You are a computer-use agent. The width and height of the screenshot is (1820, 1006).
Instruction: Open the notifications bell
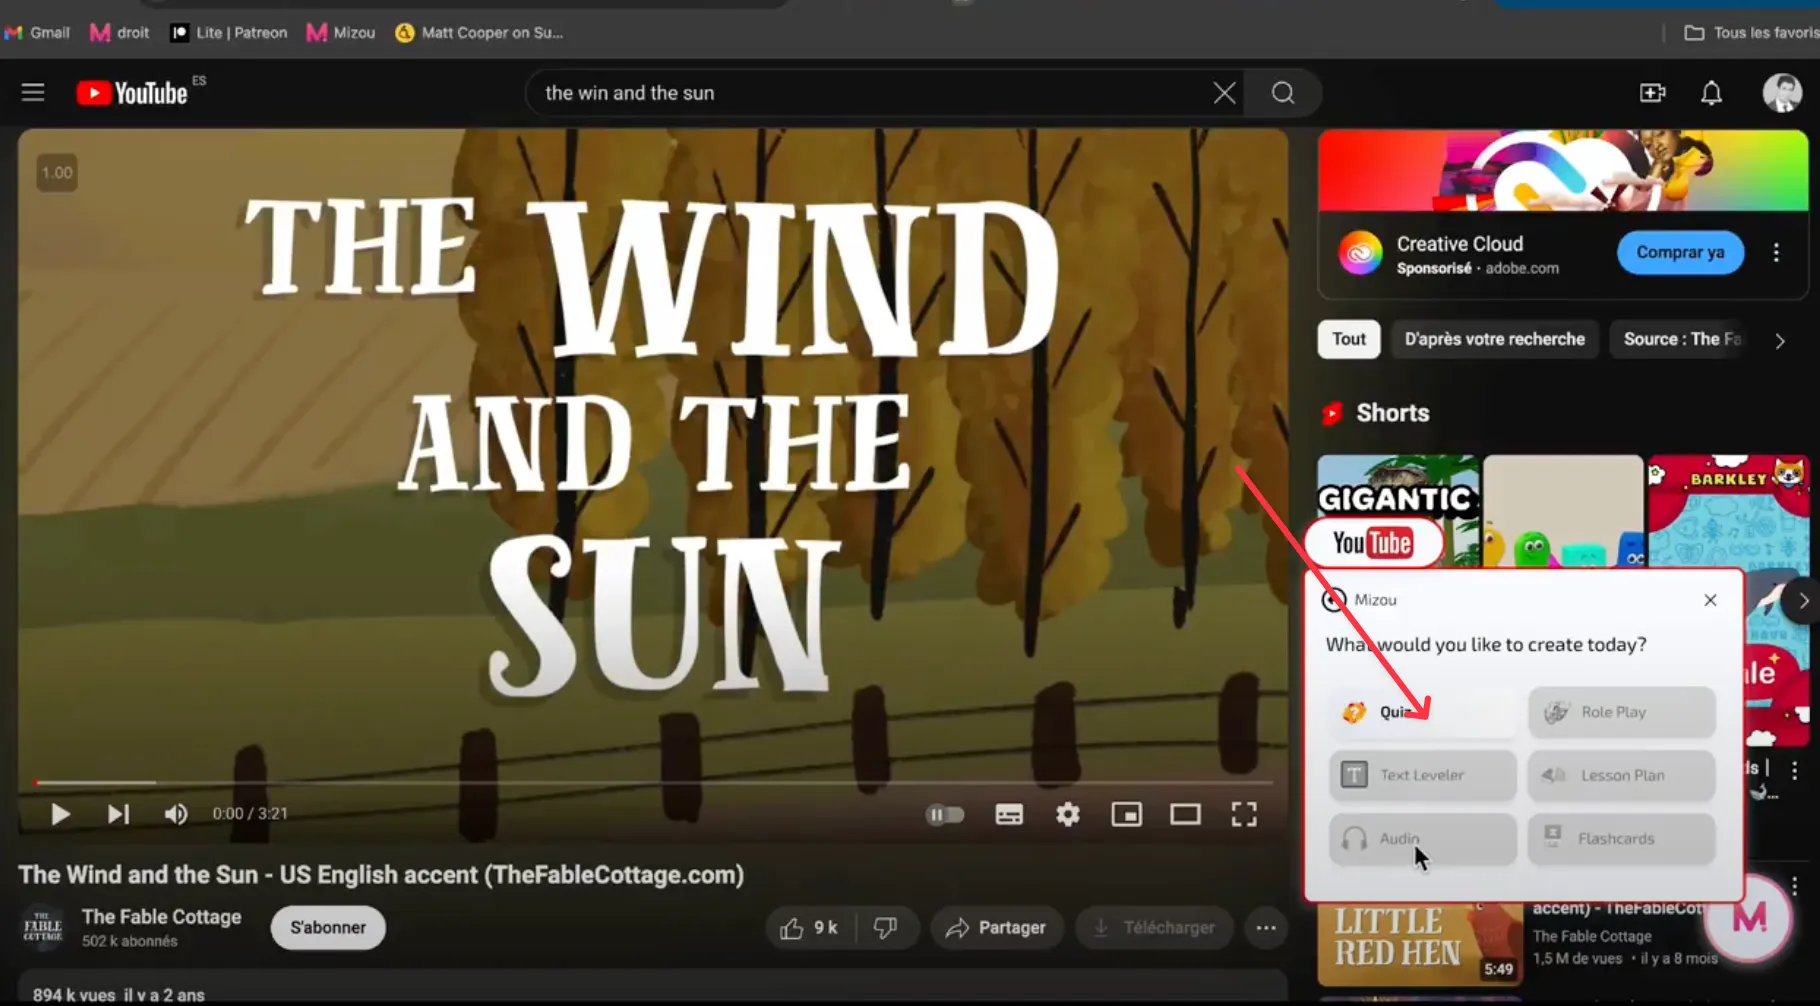(1711, 93)
